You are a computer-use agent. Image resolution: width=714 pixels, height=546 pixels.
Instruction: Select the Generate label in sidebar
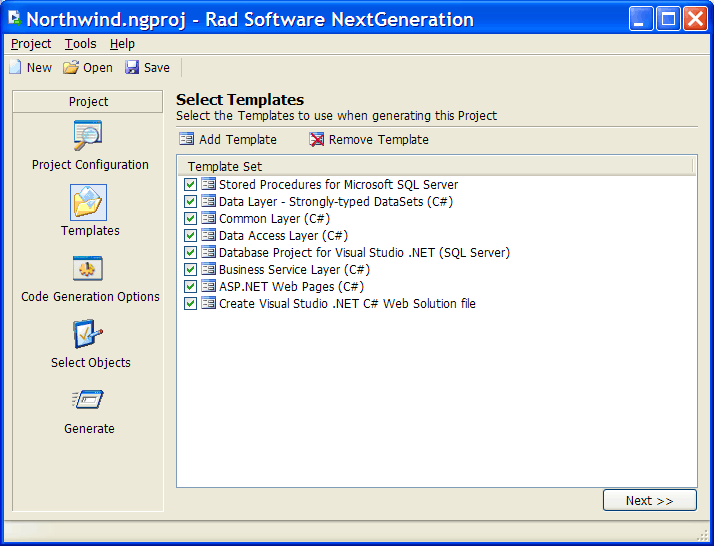(x=89, y=429)
